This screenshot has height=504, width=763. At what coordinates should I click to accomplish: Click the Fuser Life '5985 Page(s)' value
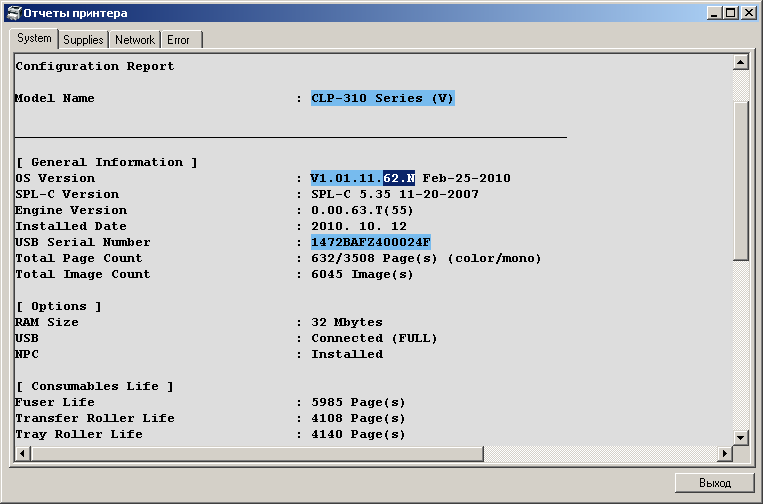[x=358, y=402]
